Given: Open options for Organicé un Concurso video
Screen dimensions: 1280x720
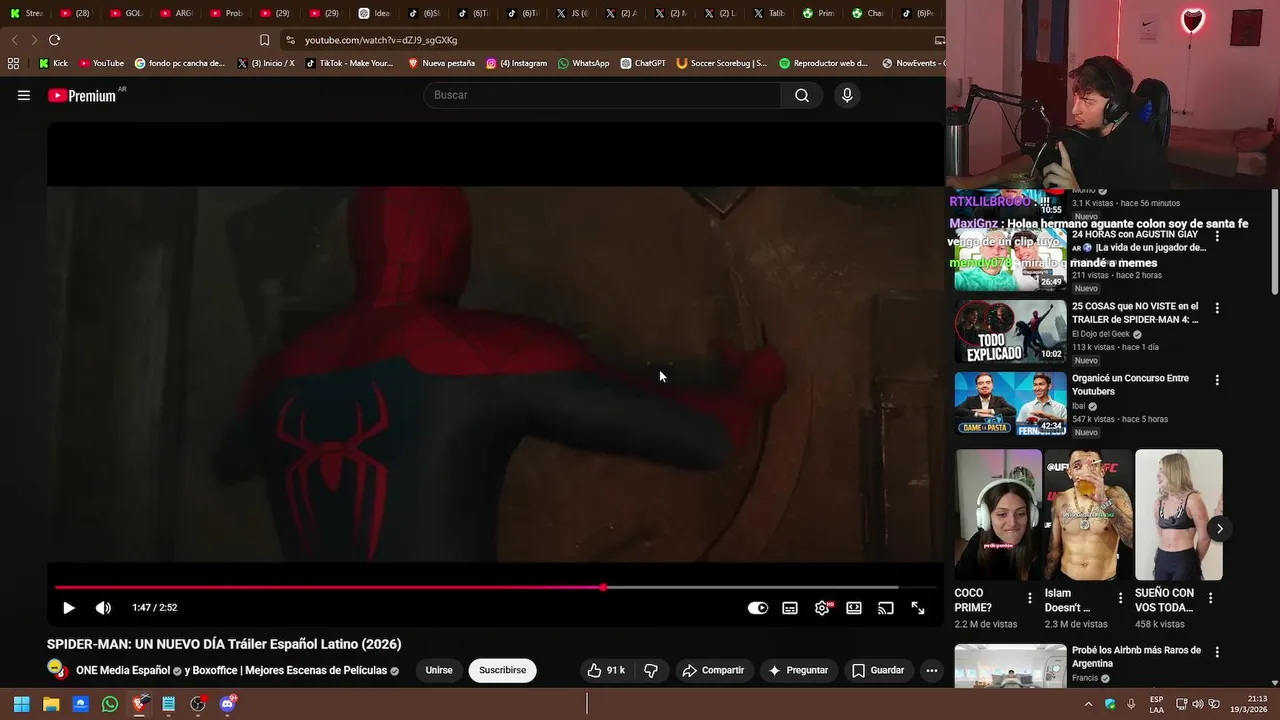Looking at the screenshot, I should [x=1217, y=380].
